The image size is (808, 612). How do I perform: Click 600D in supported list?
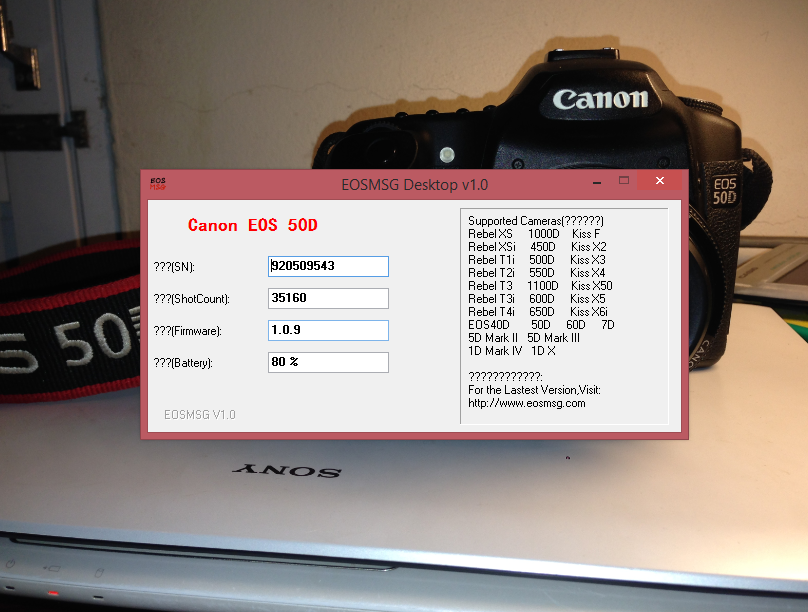[542, 299]
